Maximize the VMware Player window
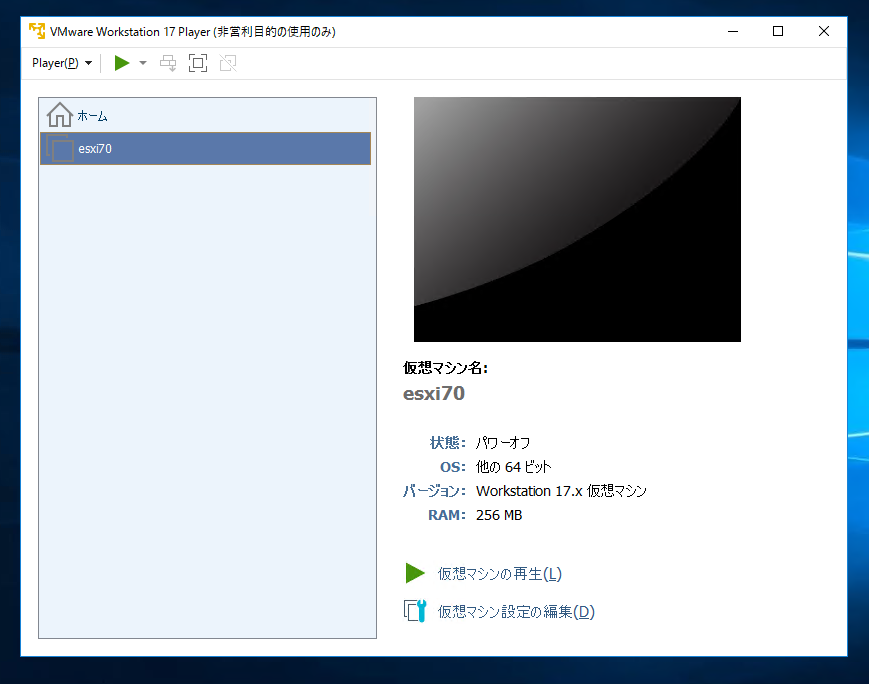This screenshot has height=684, width=869. tap(778, 32)
